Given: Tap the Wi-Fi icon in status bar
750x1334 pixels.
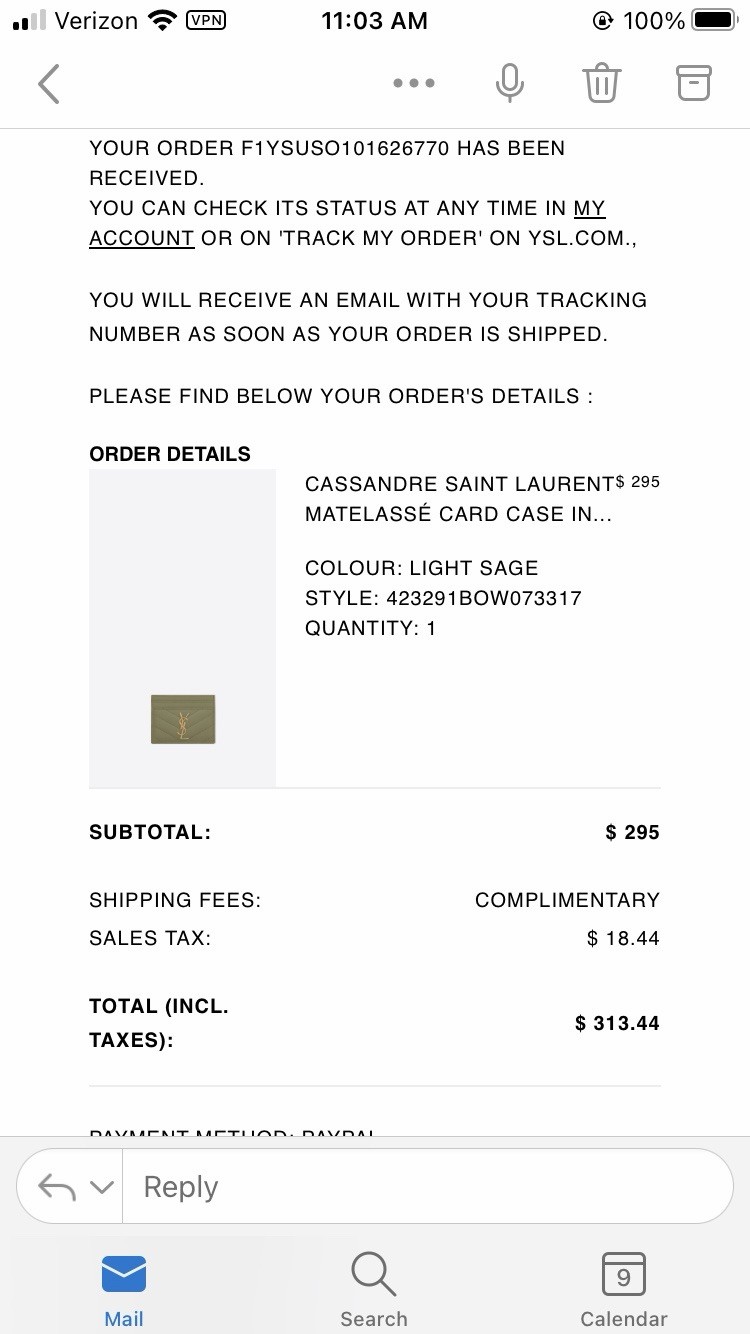Looking at the screenshot, I should click(160, 20).
